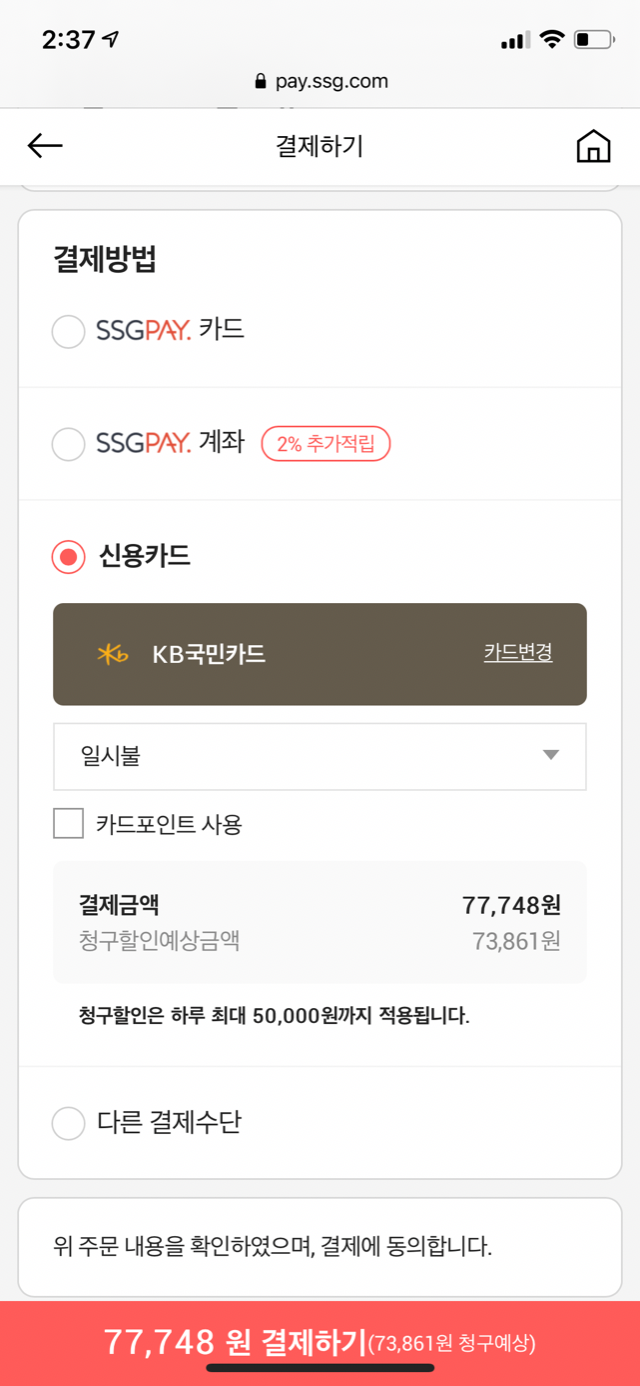Tap the KB logo on card banner
The width and height of the screenshot is (640, 1386).
112,654
